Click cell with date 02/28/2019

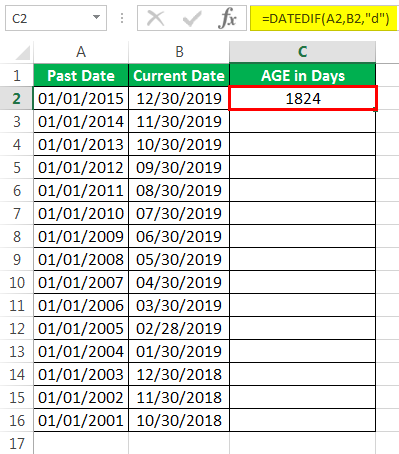tap(179, 328)
